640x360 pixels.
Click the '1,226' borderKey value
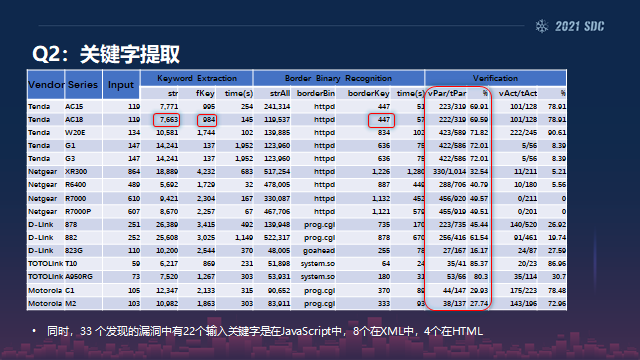381,171
